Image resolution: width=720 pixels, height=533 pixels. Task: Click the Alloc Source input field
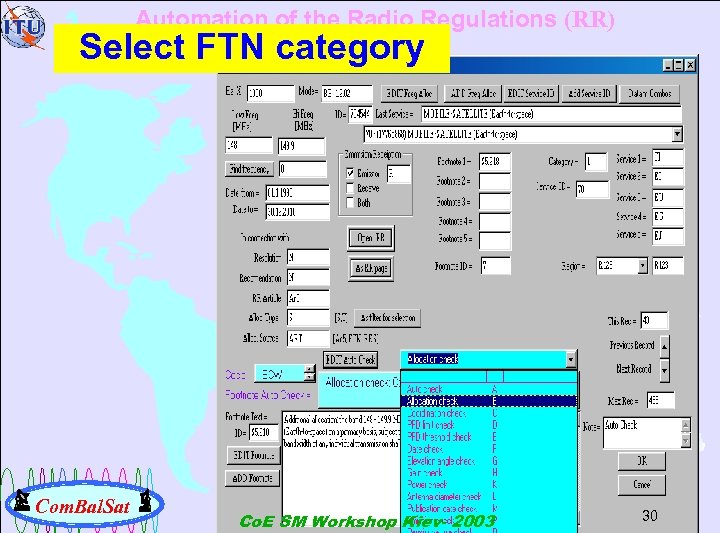(308, 339)
